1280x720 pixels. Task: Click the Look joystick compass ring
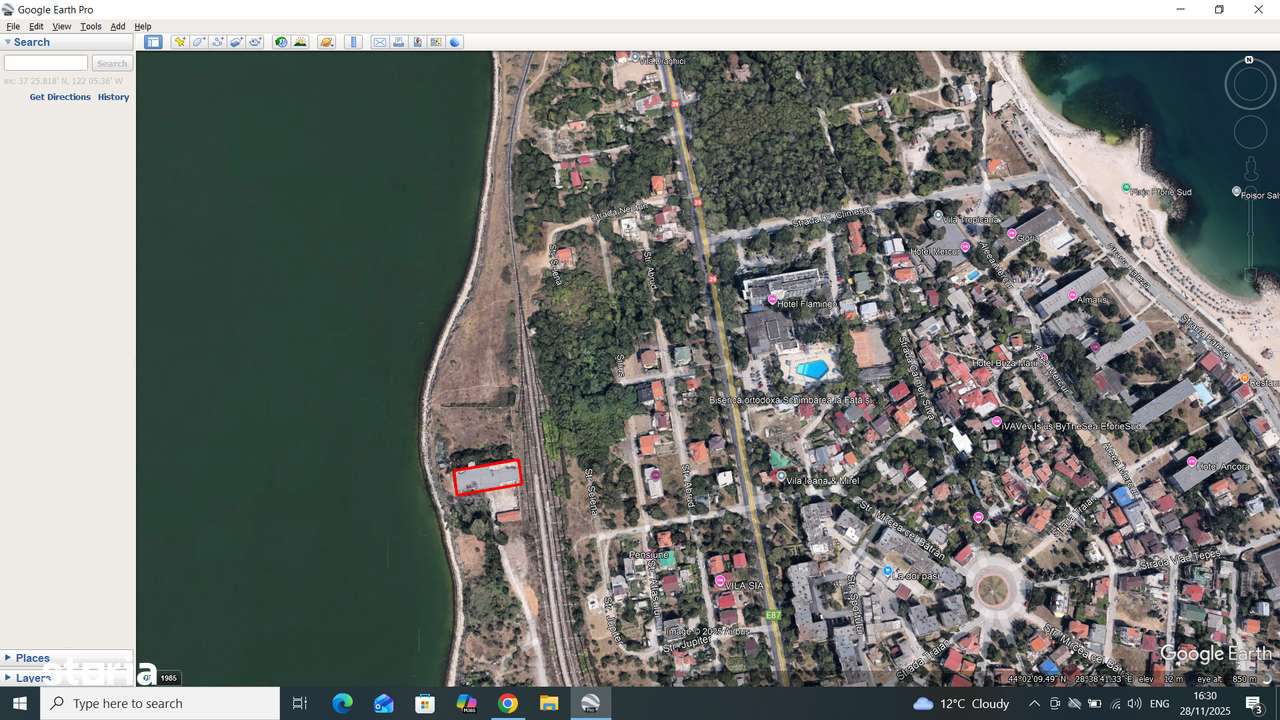[x=1250, y=84]
